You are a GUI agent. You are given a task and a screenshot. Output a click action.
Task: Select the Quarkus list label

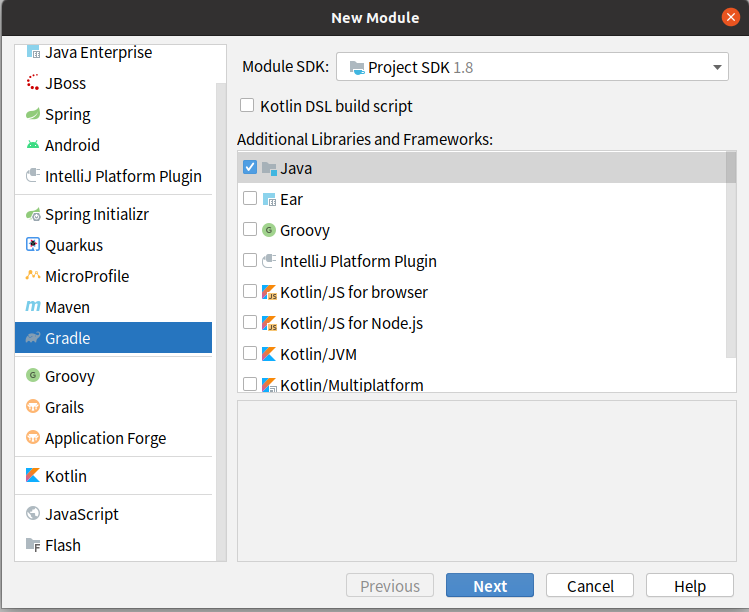[74, 245]
